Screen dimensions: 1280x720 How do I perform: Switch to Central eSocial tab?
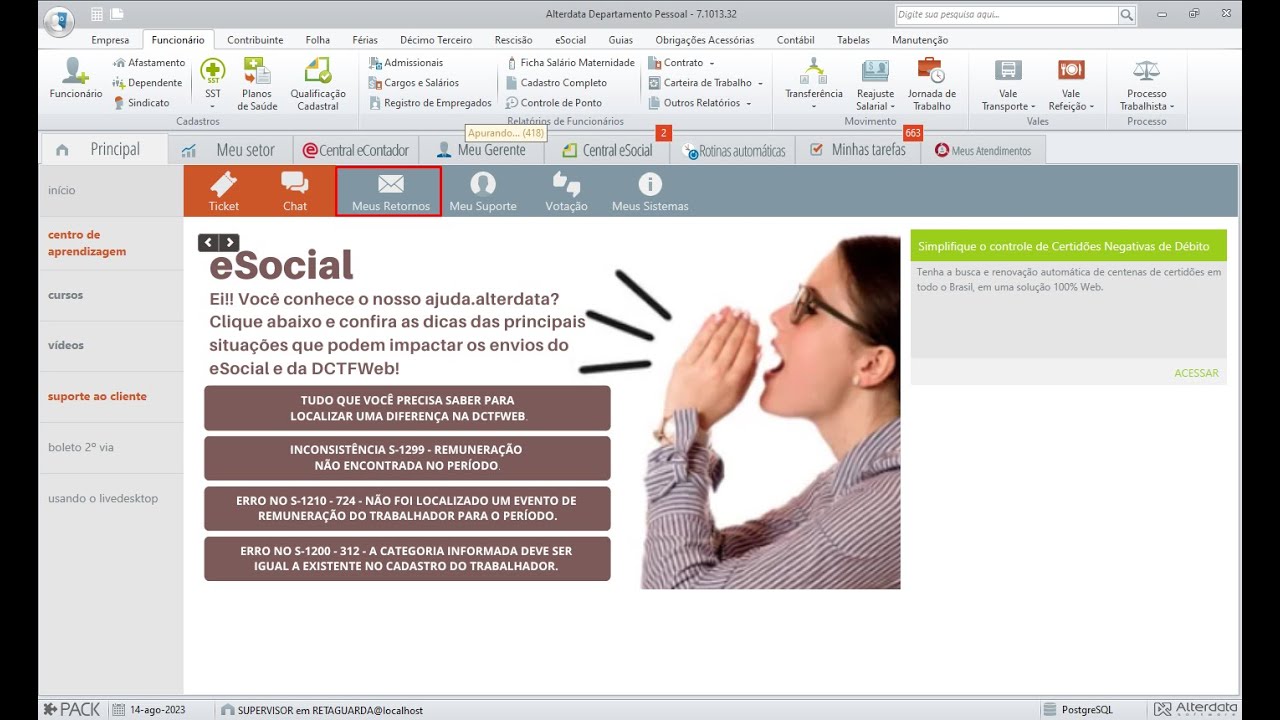[607, 150]
